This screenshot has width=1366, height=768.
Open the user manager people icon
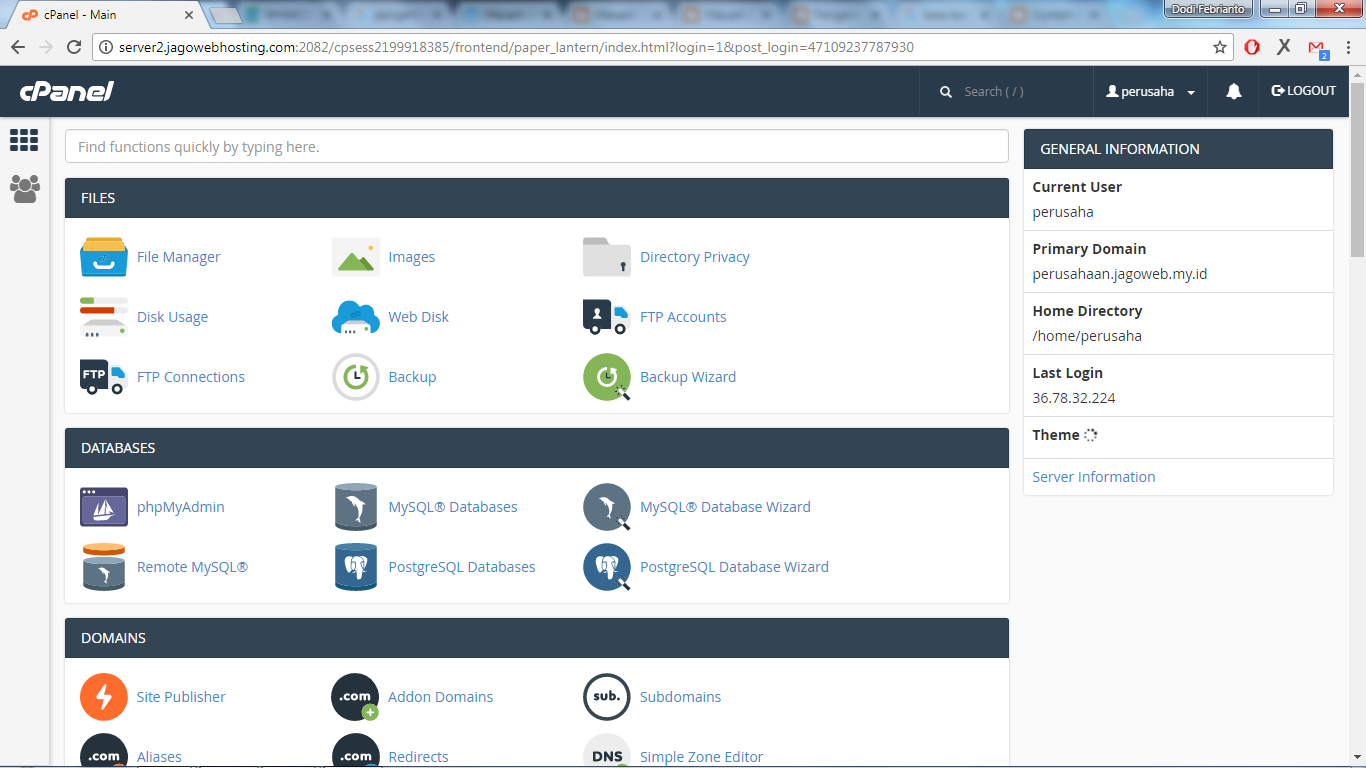[x=24, y=189]
